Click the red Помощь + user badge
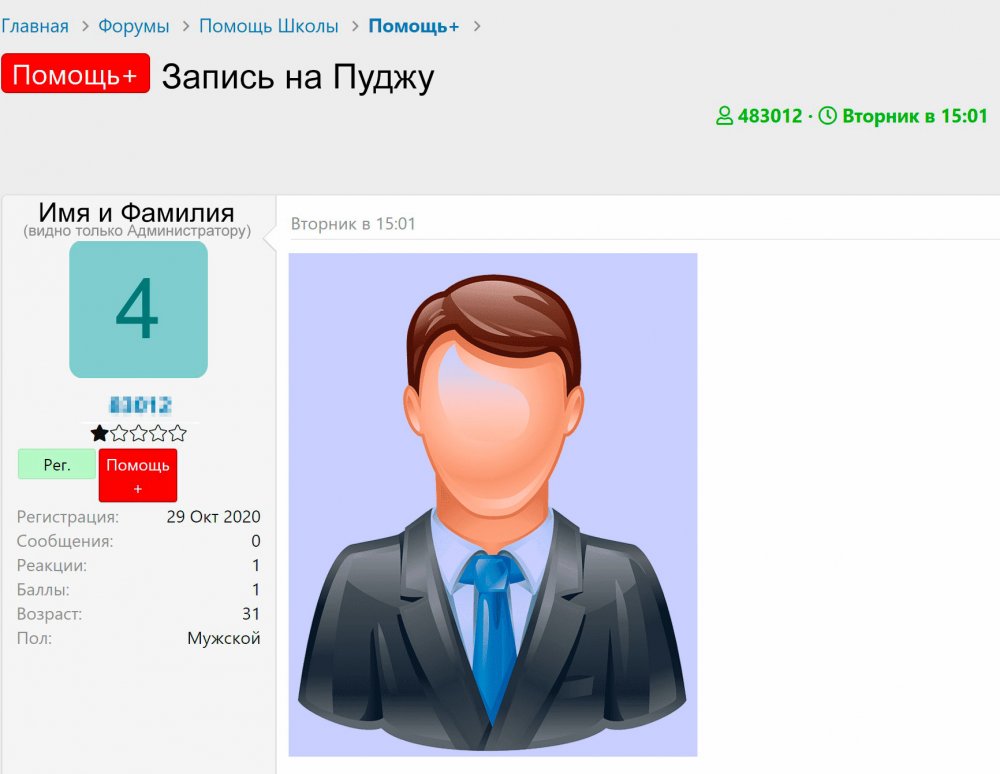The width and height of the screenshot is (1000, 774). tap(138, 476)
